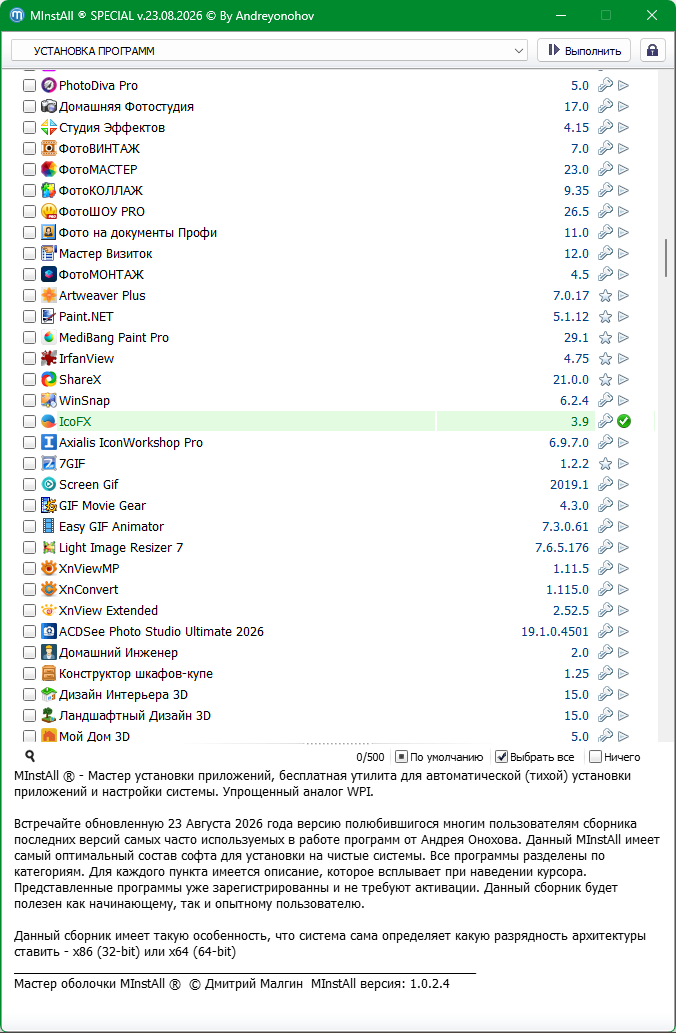Select the WinSnap entry
This screenshot has height=1033, width=676.
(x=84, y=401)
